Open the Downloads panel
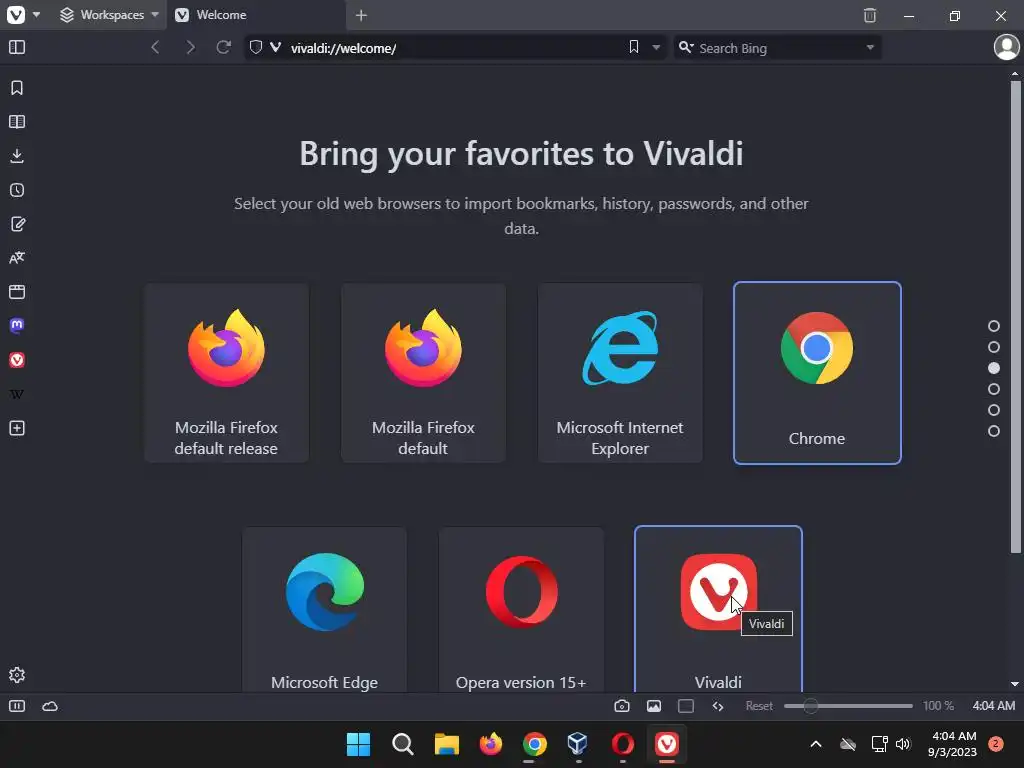Screen dimensions: 1024x768 point(17,156)
